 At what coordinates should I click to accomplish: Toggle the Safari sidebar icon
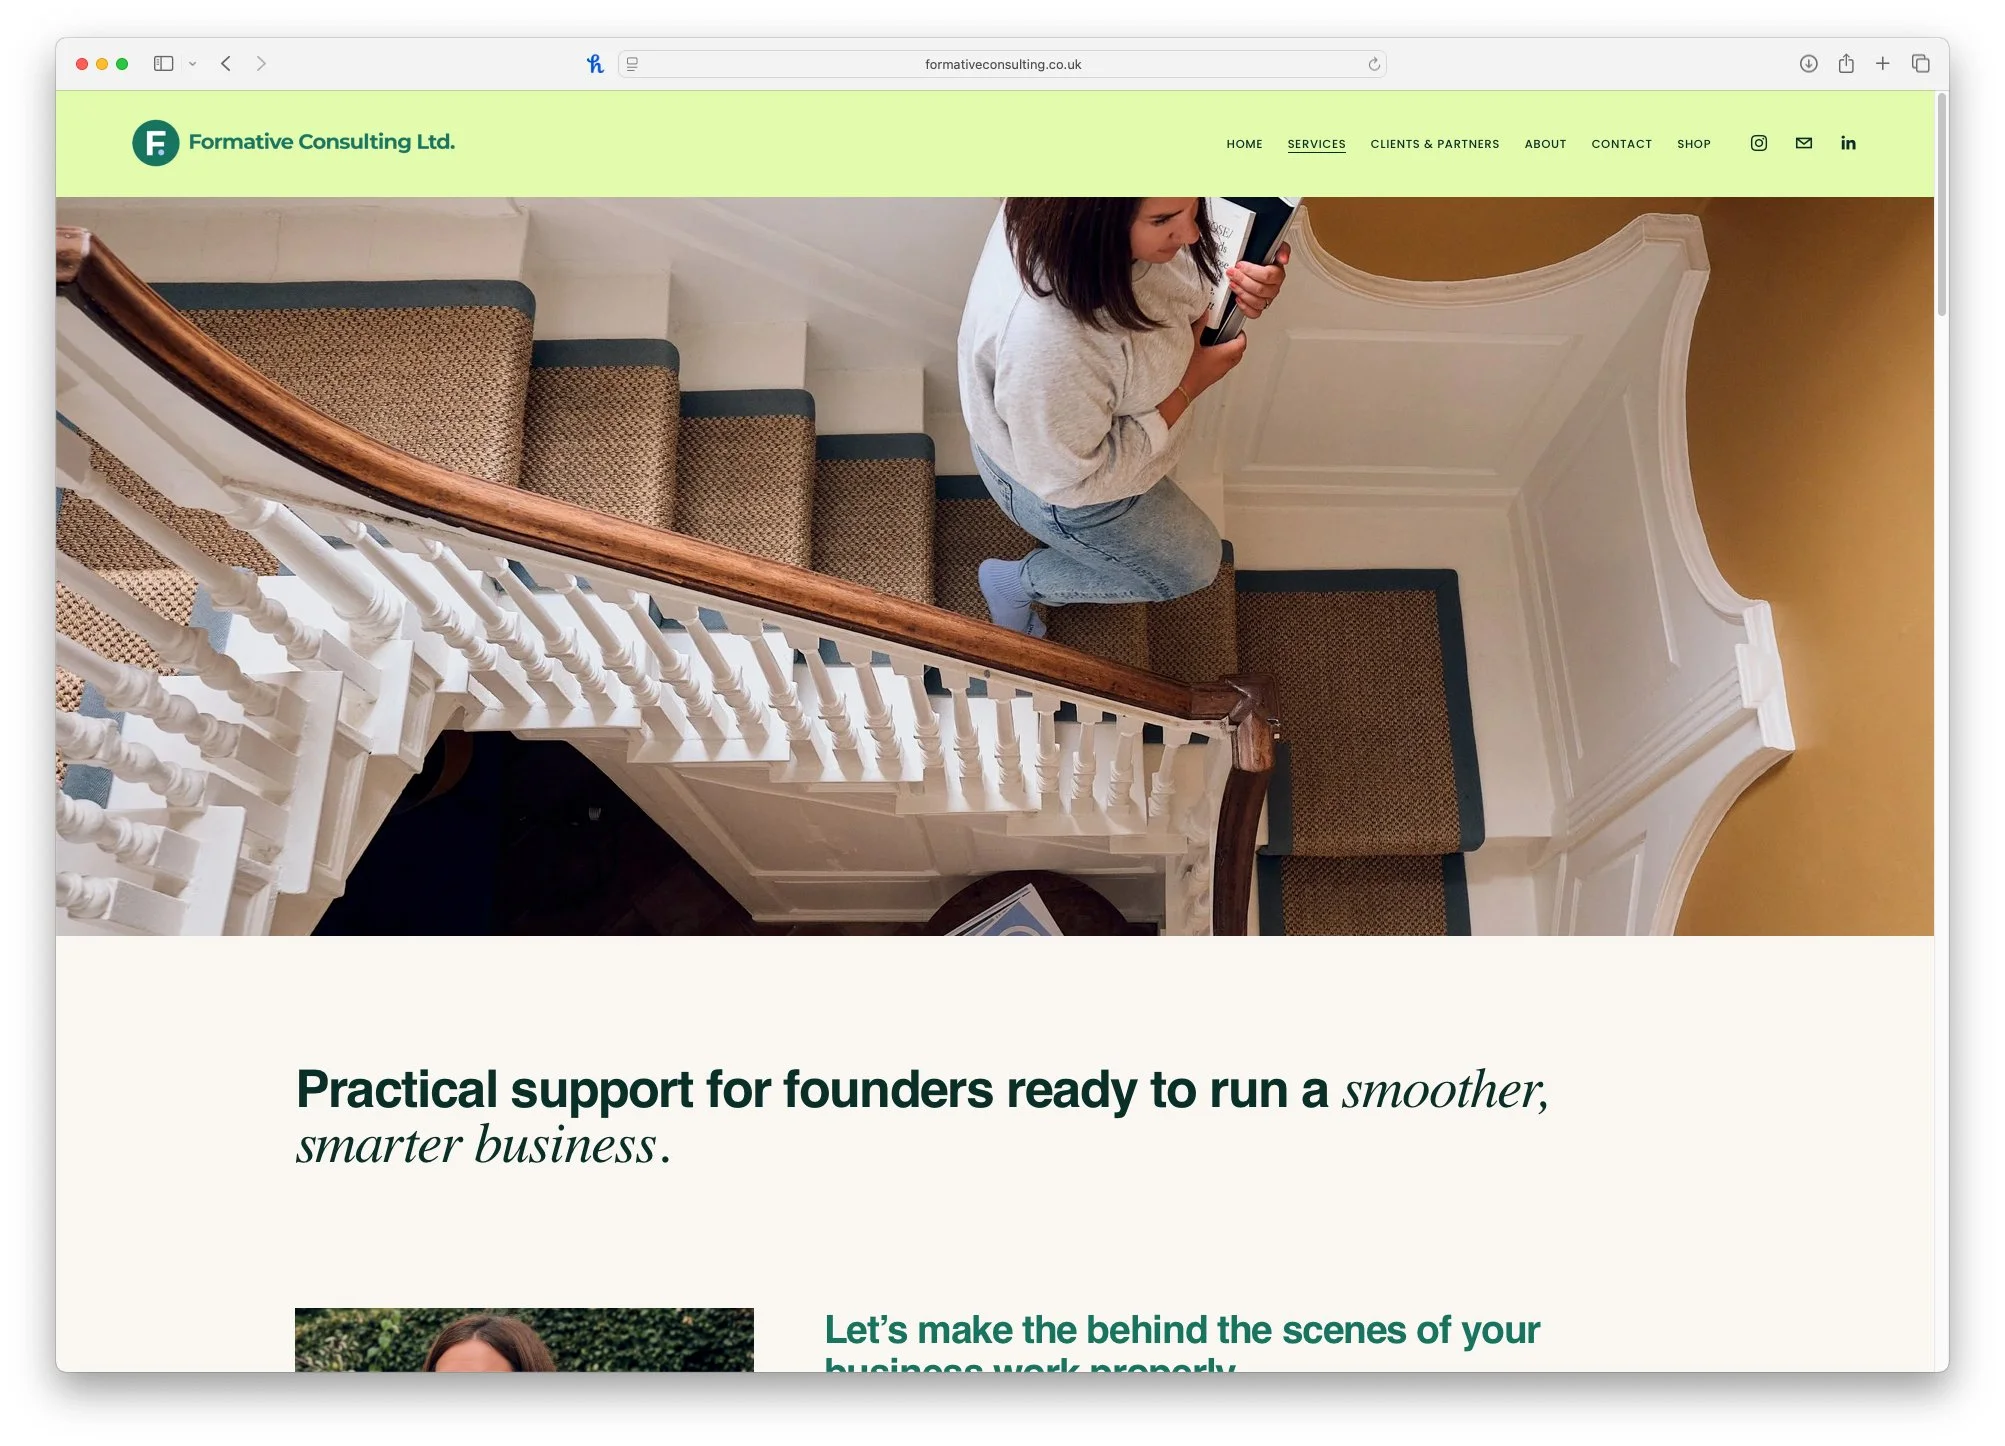tap(164, 64)
